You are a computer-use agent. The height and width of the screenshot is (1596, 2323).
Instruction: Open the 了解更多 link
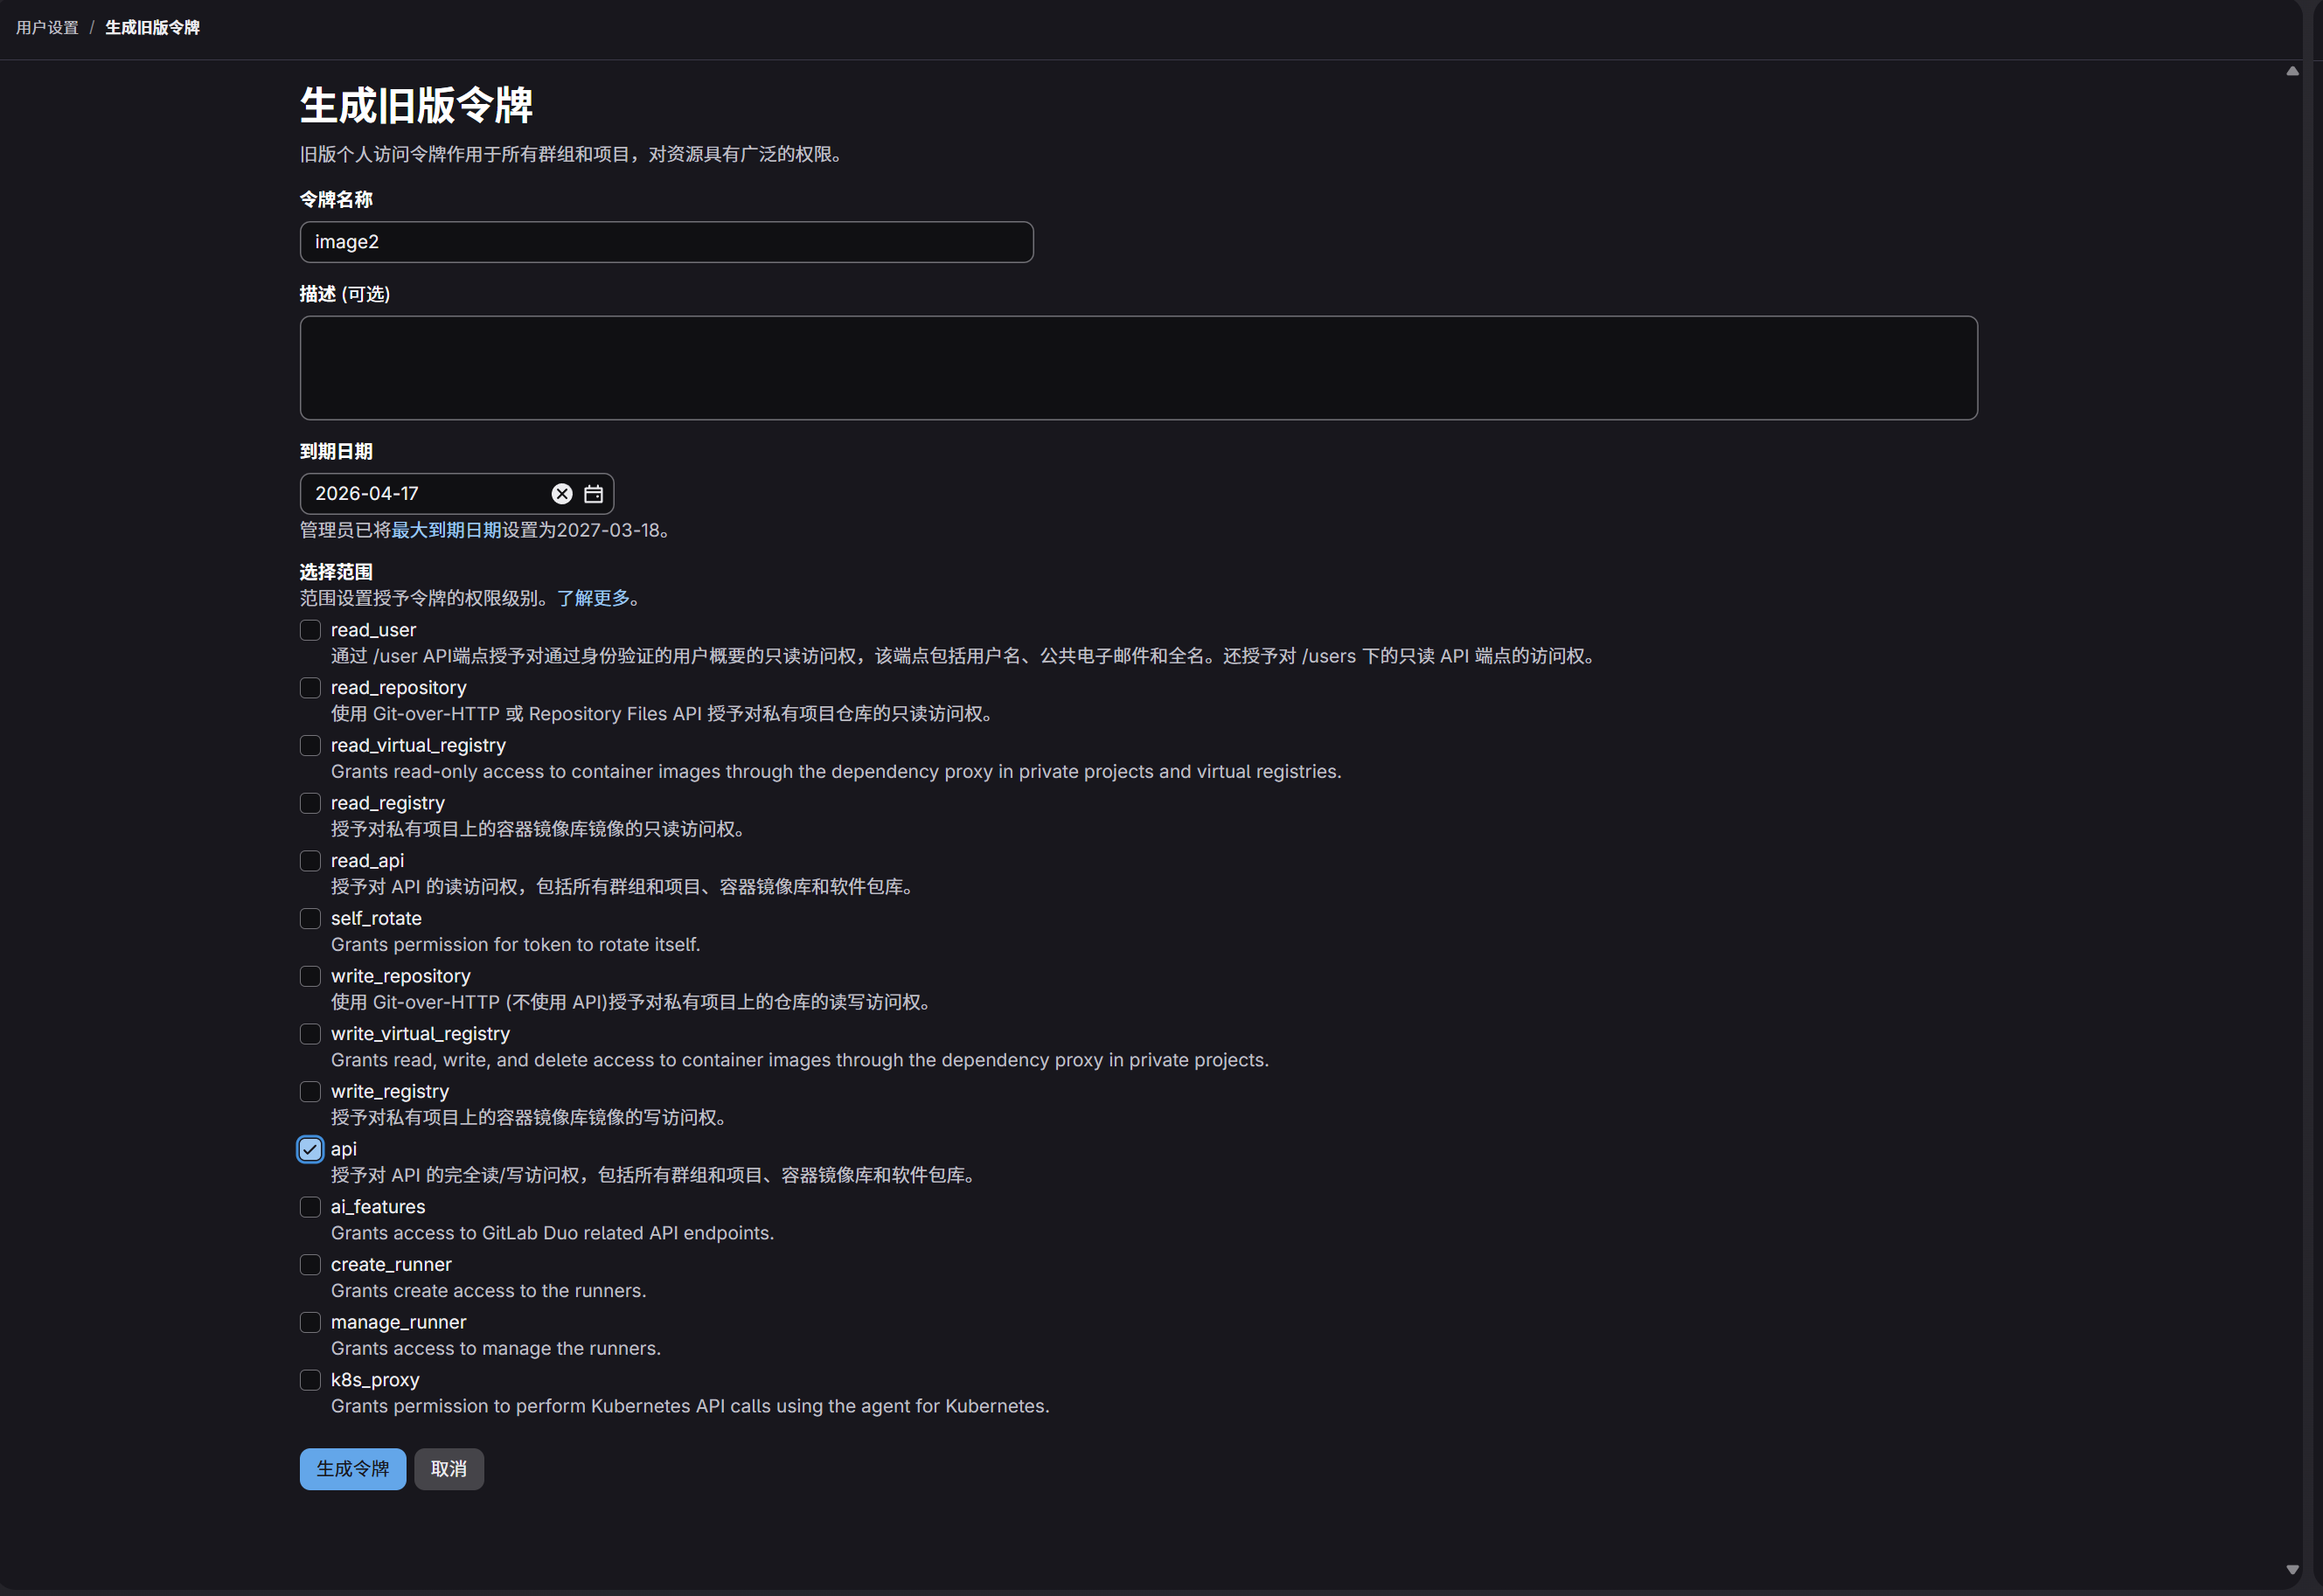click(593, 598)
